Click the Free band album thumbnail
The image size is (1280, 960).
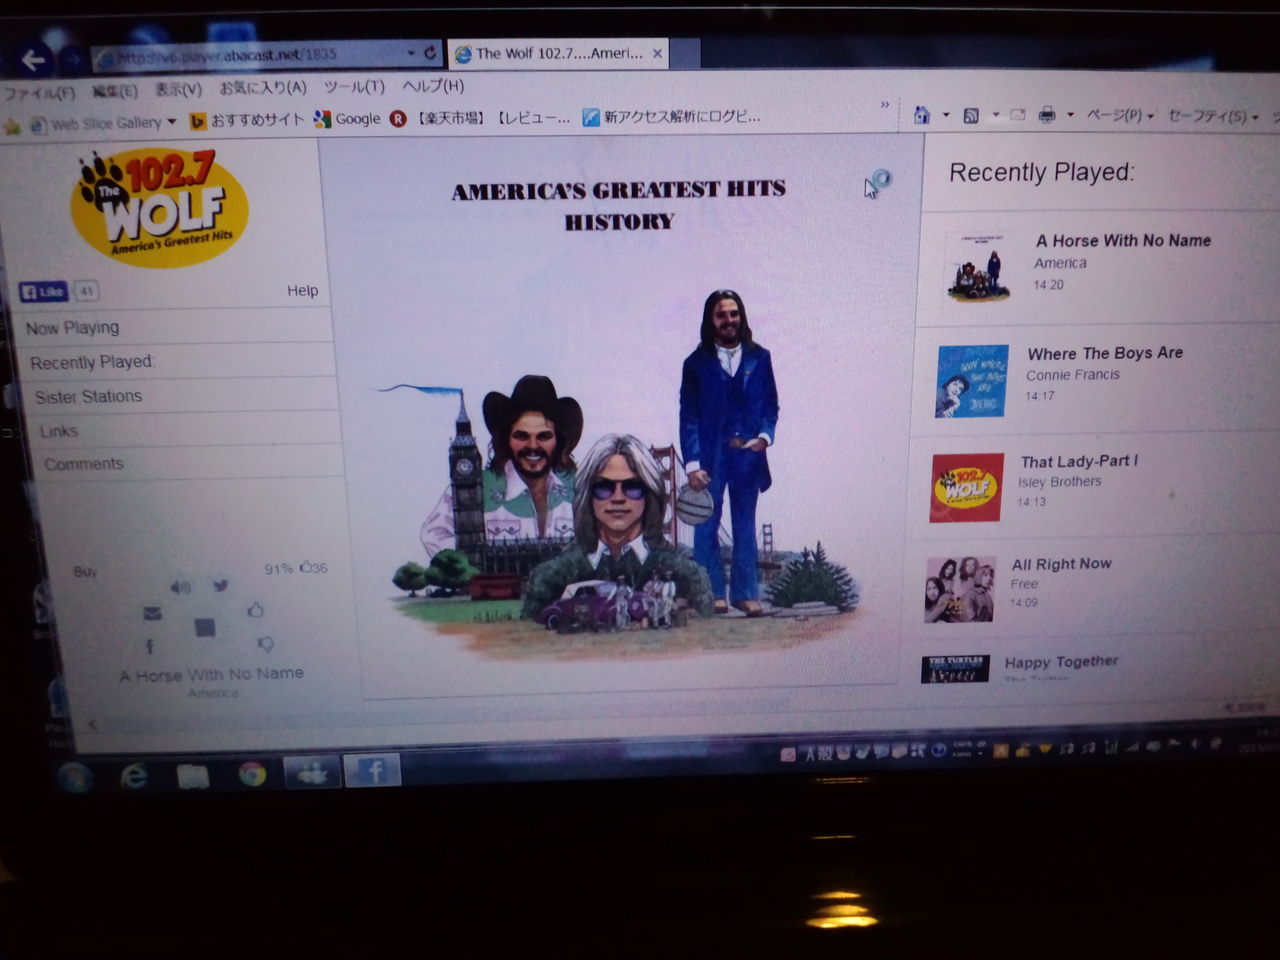pyautogui.click(x=960, y=590)
